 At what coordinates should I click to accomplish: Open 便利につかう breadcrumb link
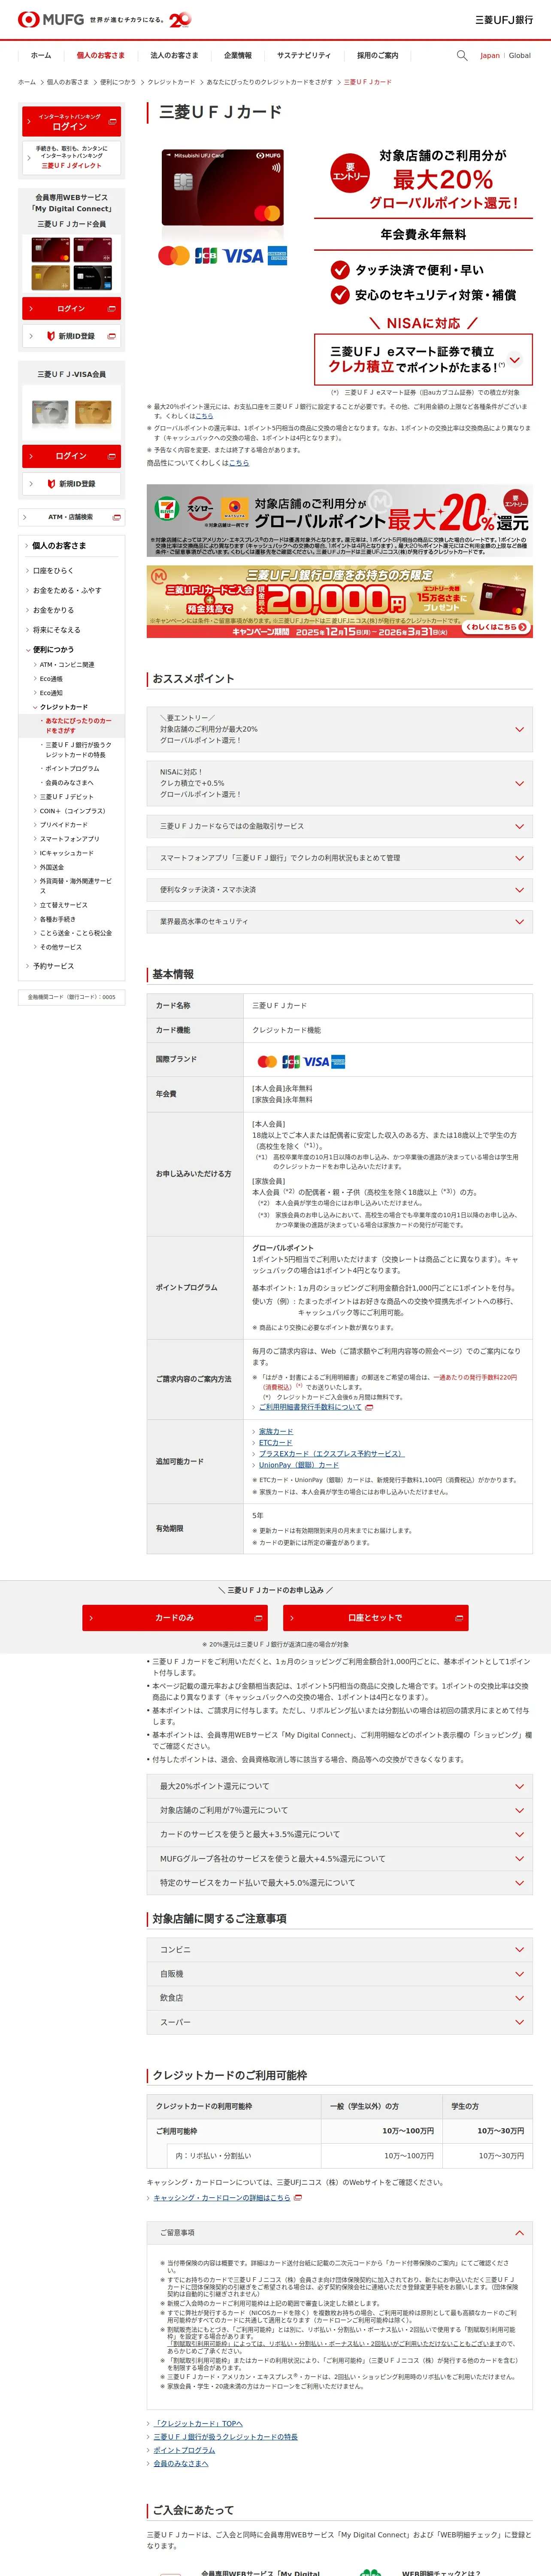click(118, 82)
